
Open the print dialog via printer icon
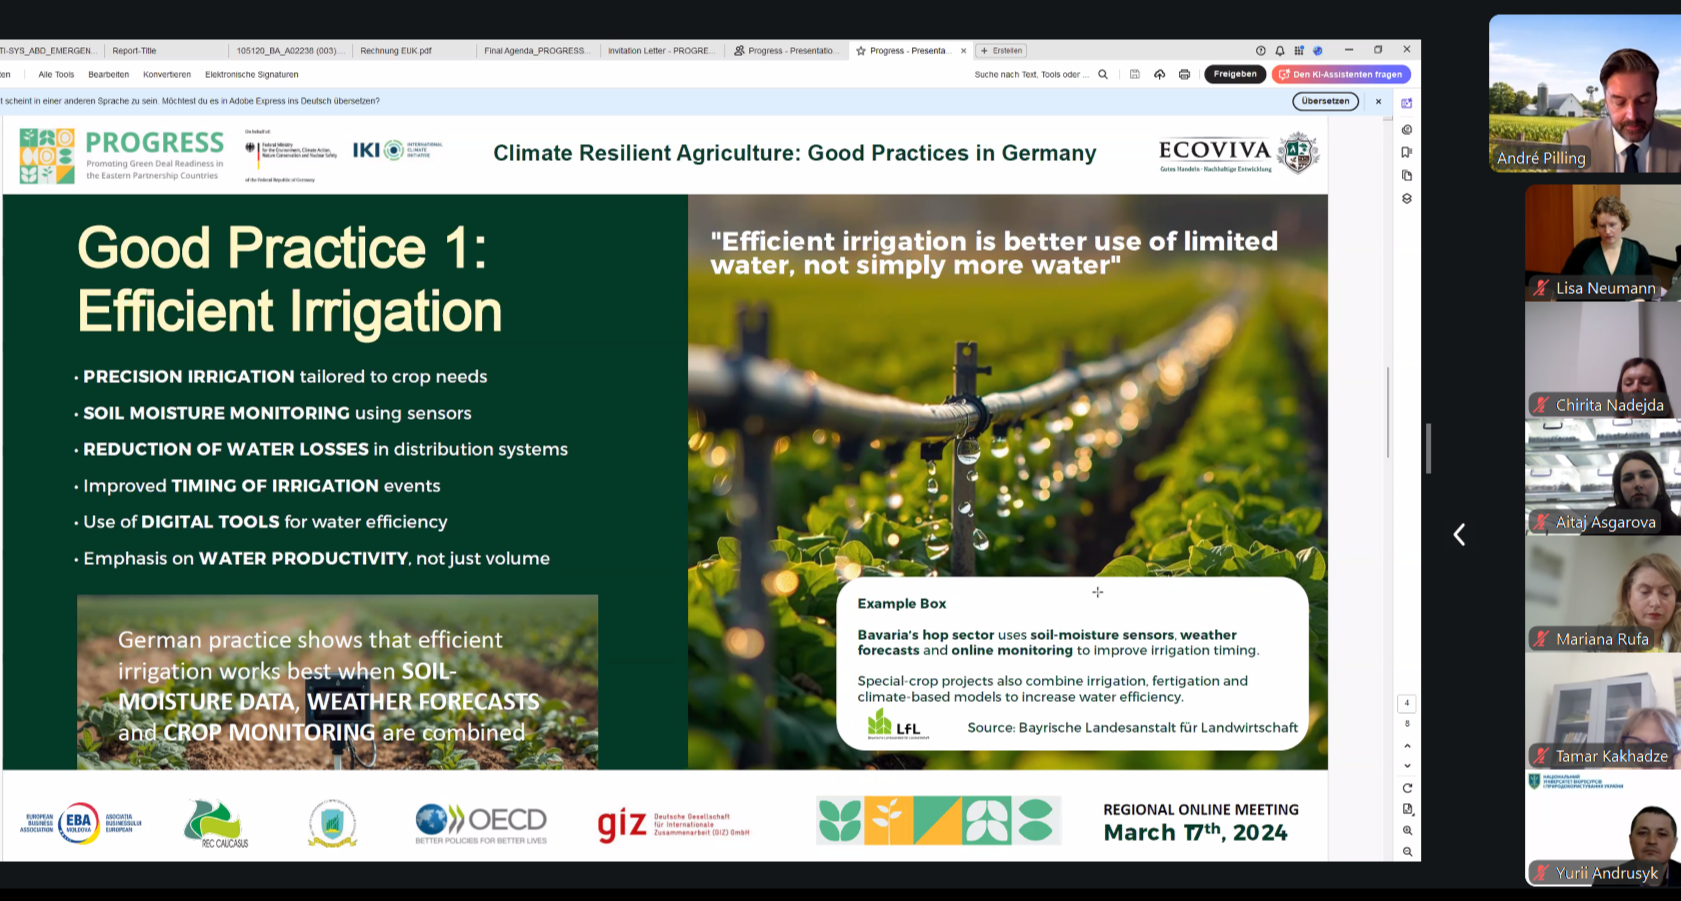[1185, 74]
